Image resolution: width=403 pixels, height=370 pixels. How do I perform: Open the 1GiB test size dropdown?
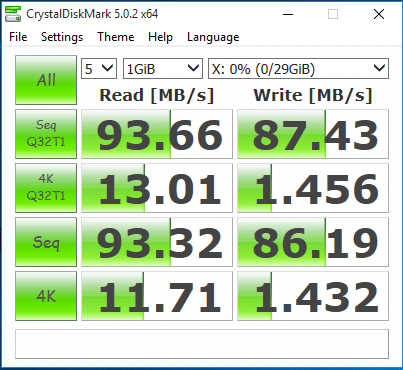[163, 69]
